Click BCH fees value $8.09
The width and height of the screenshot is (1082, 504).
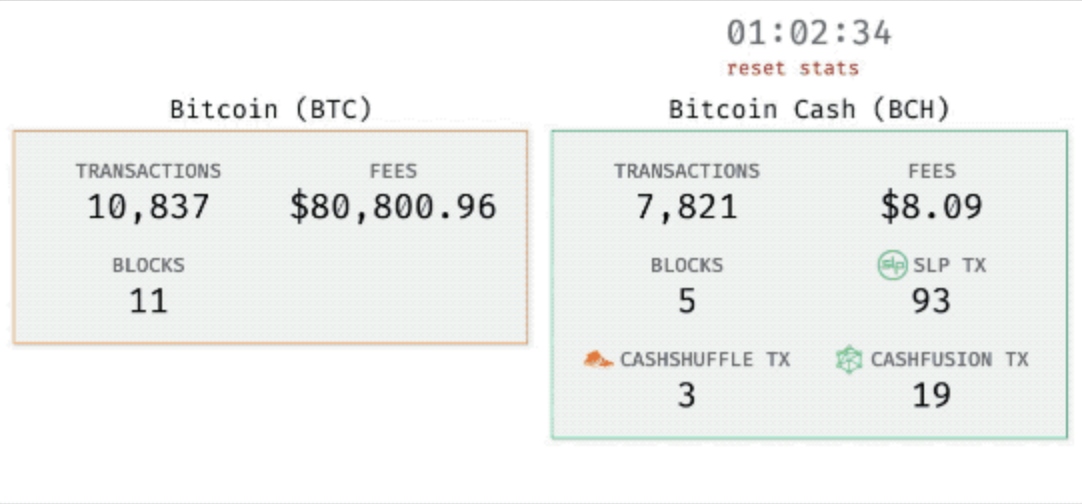tap(932, 207)
